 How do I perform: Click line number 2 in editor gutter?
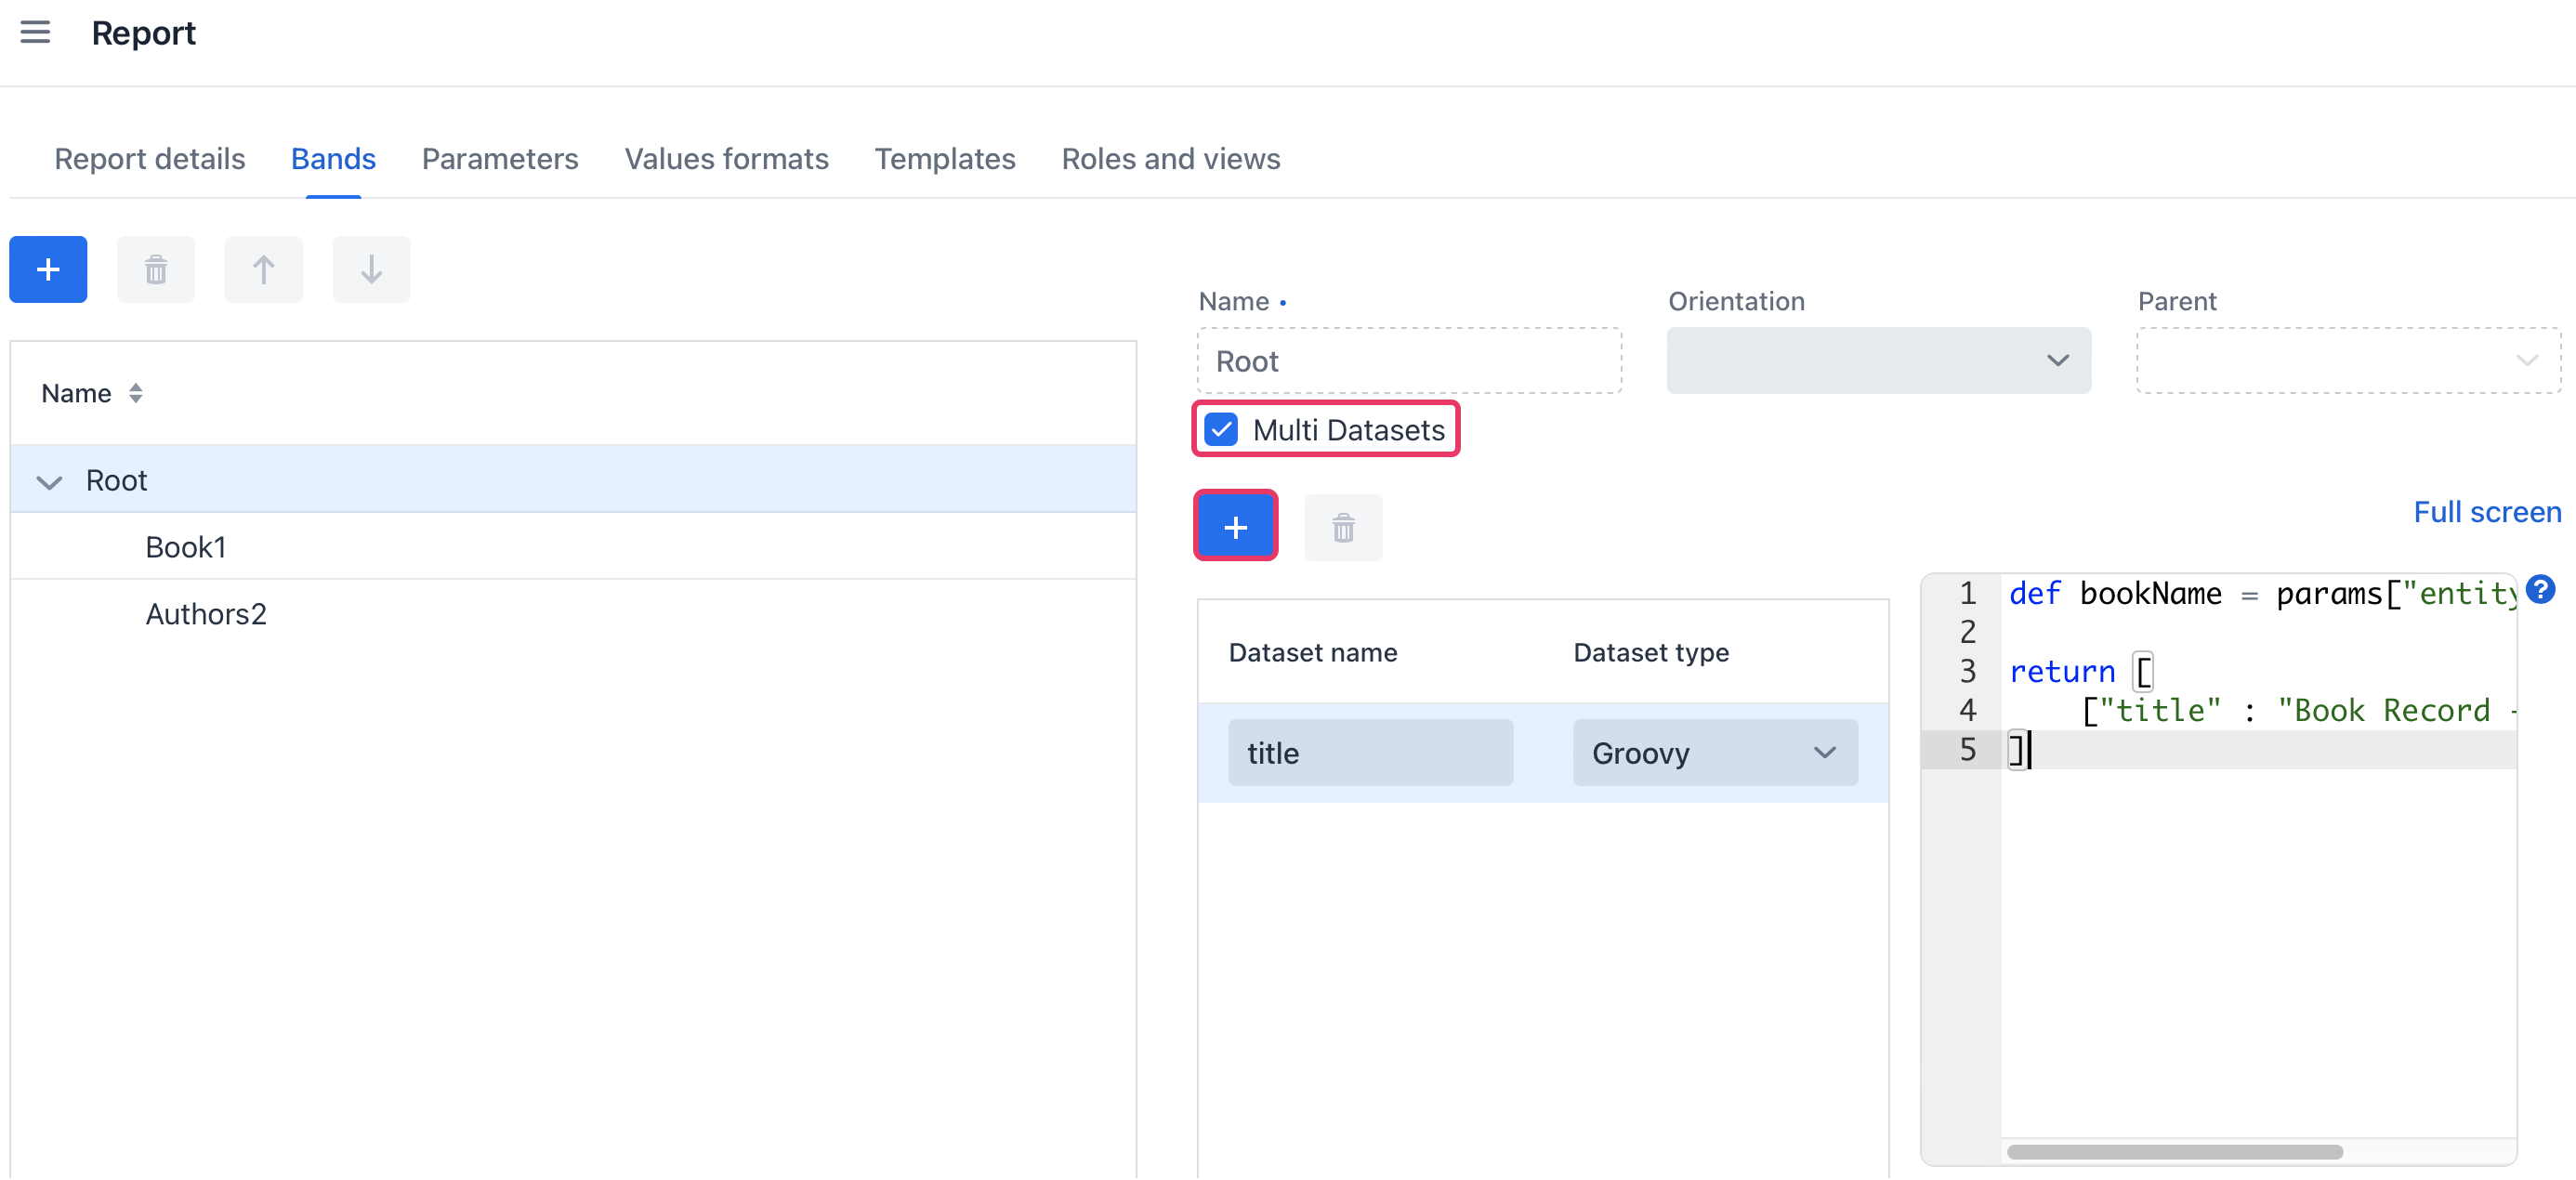click(x=1967, y=632)
